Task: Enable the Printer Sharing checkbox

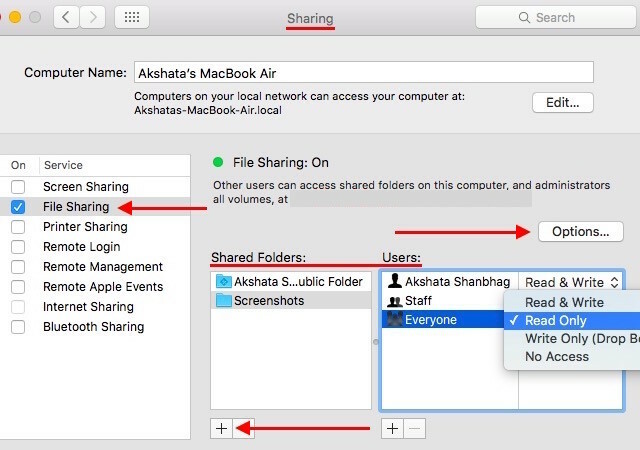Action: [x=18, y=227]
